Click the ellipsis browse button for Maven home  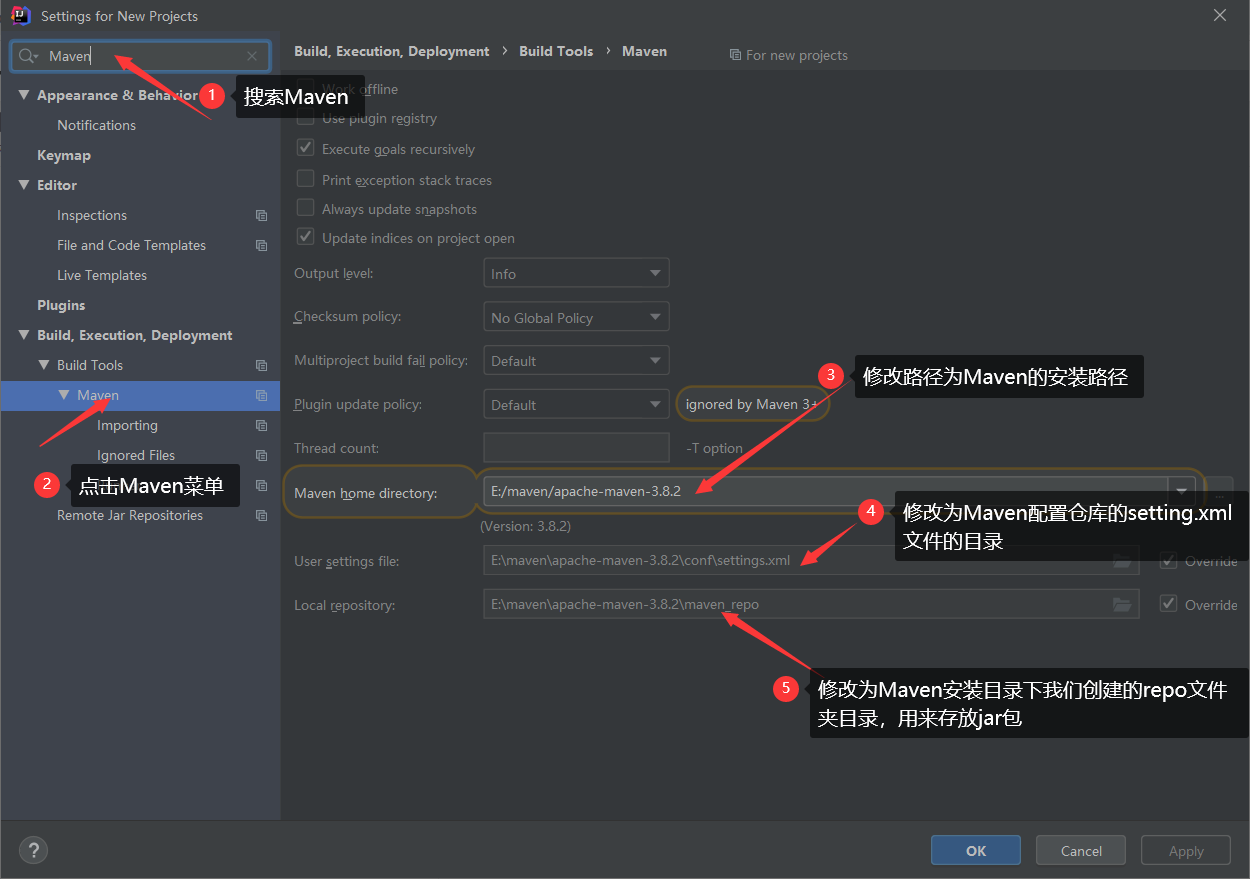1219,491
